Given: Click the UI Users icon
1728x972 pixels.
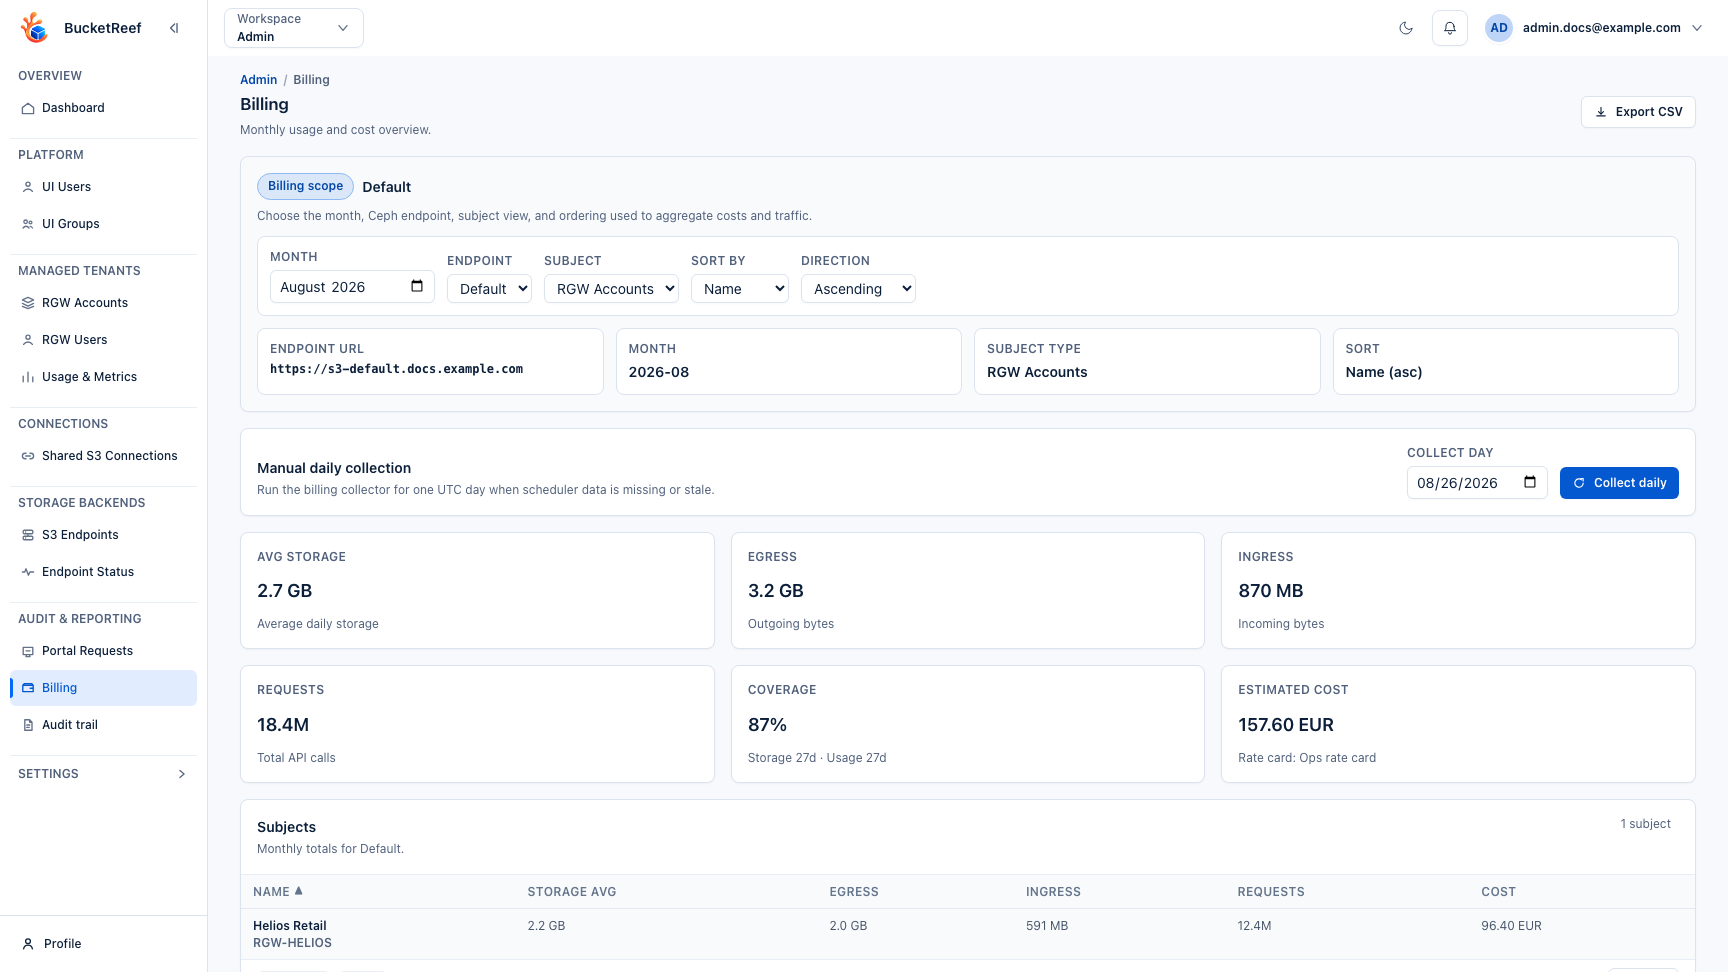Looking at the screenshot, I should (x=28, y=187).
